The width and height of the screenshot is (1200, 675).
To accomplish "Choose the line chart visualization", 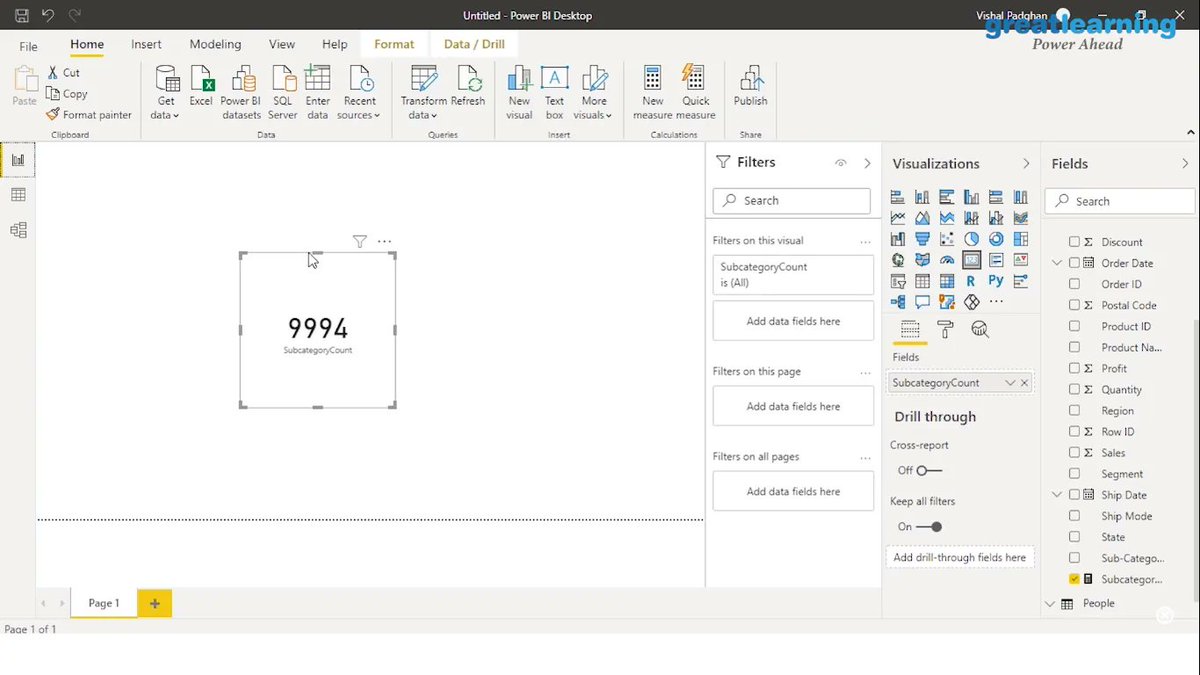I will [897, 218].
